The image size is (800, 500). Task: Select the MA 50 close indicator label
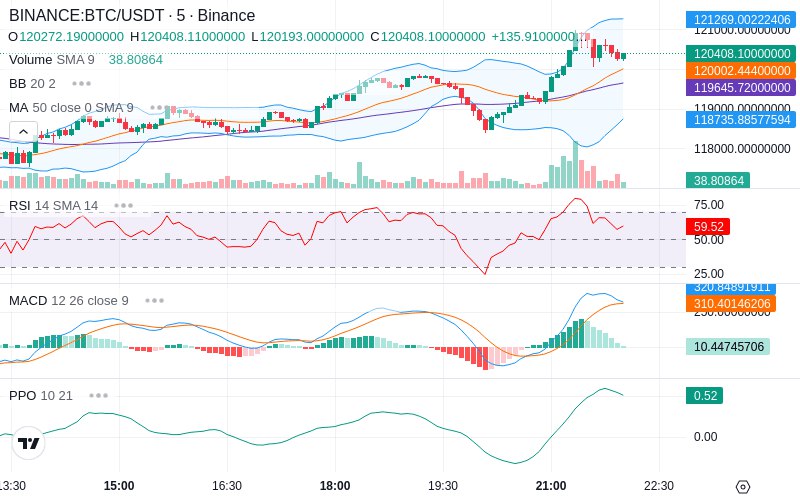click(x=71, y=108)
